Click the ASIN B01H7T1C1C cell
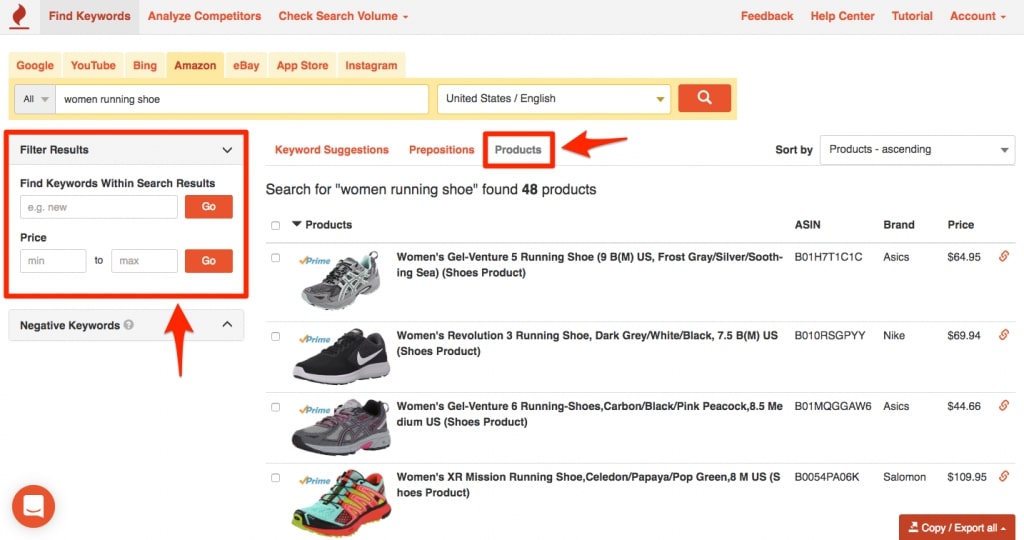The image size is (1024, 540). (x=828, y=257)
